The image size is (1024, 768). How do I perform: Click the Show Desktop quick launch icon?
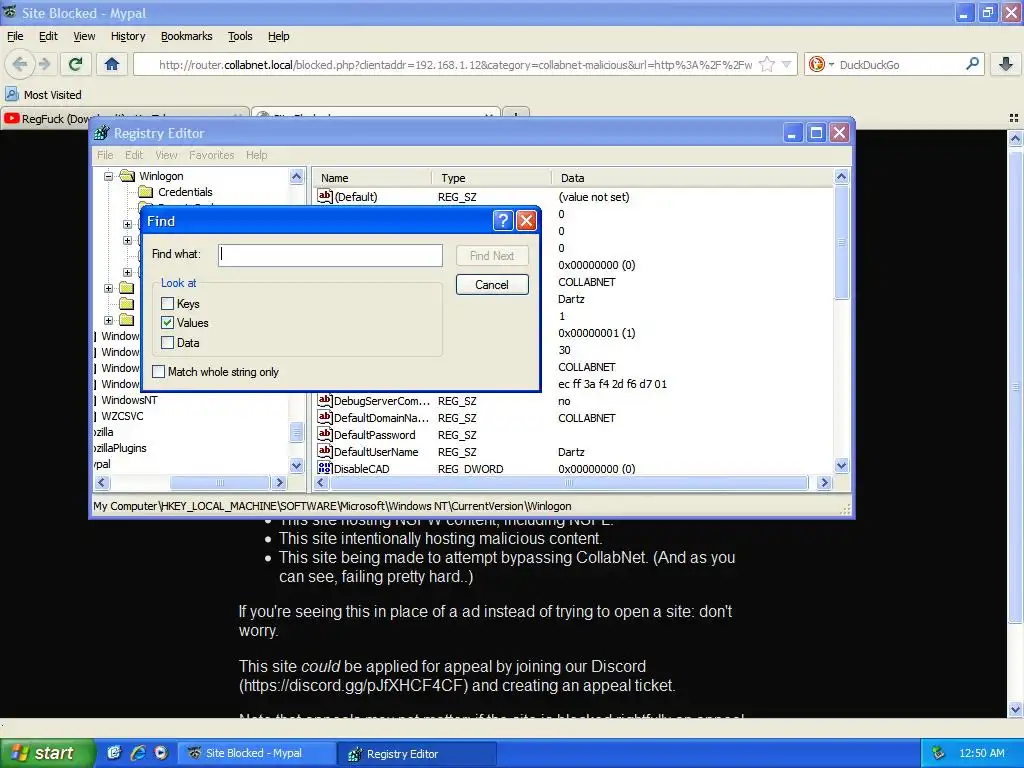pyautogui.click(x=114, y=753)
